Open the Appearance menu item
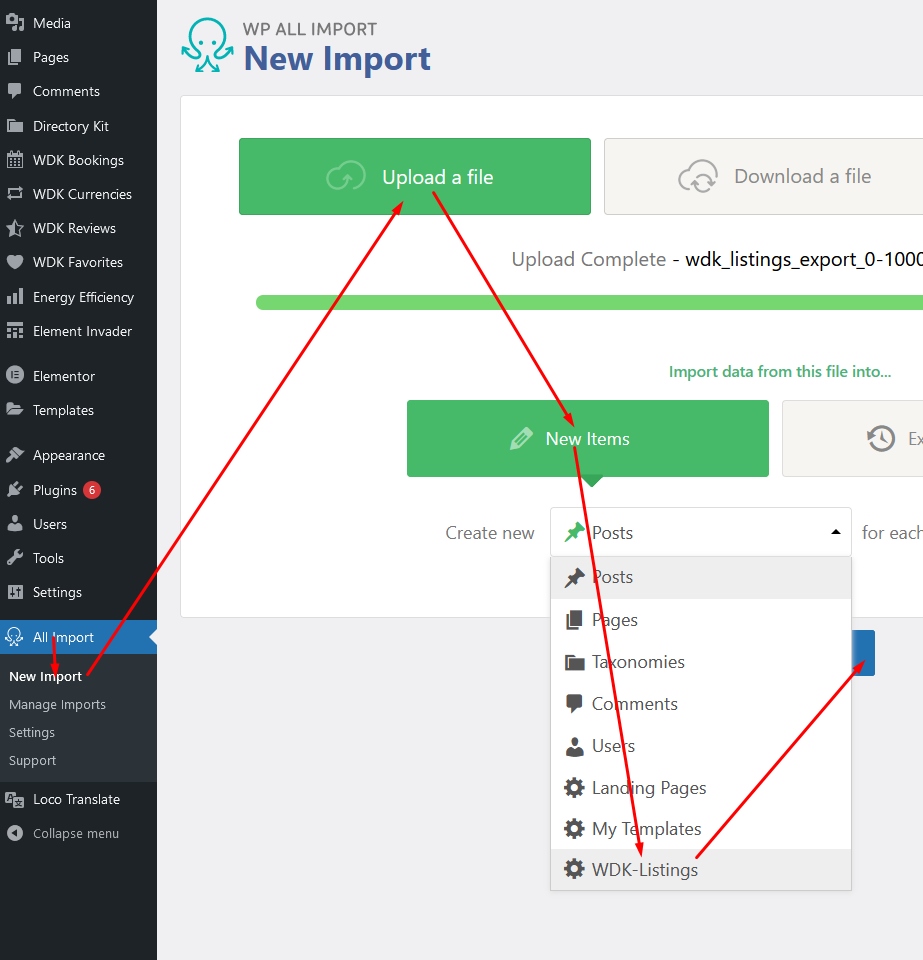 click(78, 455)
